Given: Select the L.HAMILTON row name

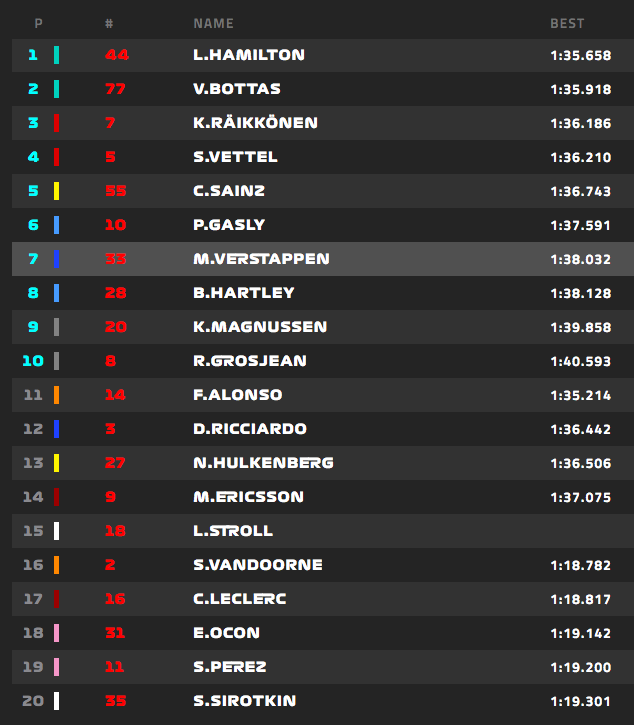Looking at the screenshot, I should pyautogui.click(x=248, y=55).
